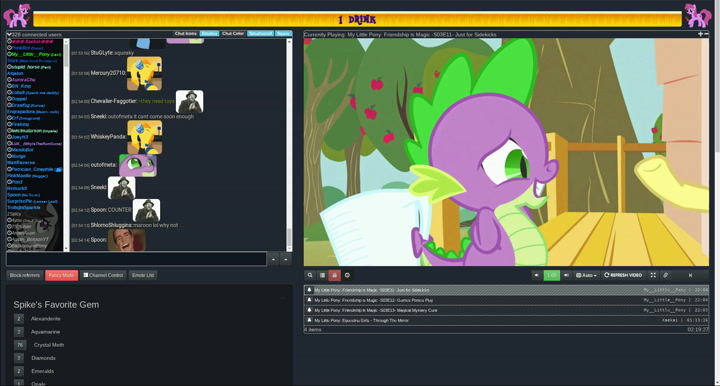720x386 pixels.
Task: Click the bell icon on S03E11 playlist row
Action: click(x=309, y=290)
